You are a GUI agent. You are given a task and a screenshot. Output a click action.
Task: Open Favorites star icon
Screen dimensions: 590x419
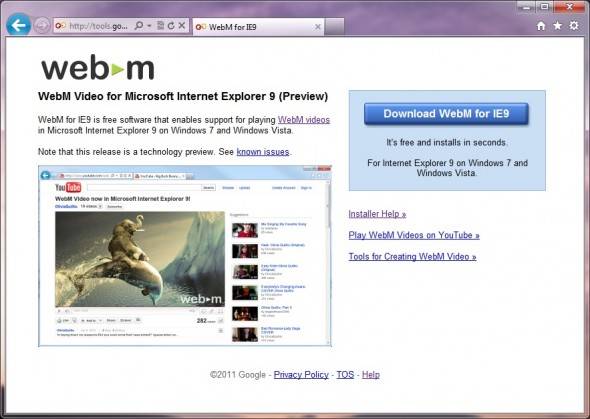557,26
